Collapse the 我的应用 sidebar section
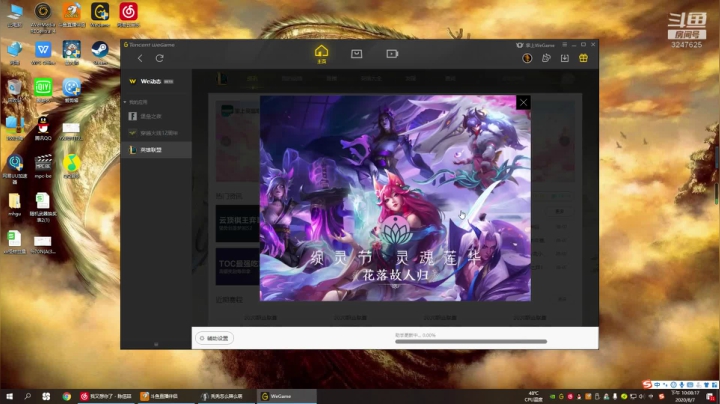The image size is (720, 404). pos(125,102)
